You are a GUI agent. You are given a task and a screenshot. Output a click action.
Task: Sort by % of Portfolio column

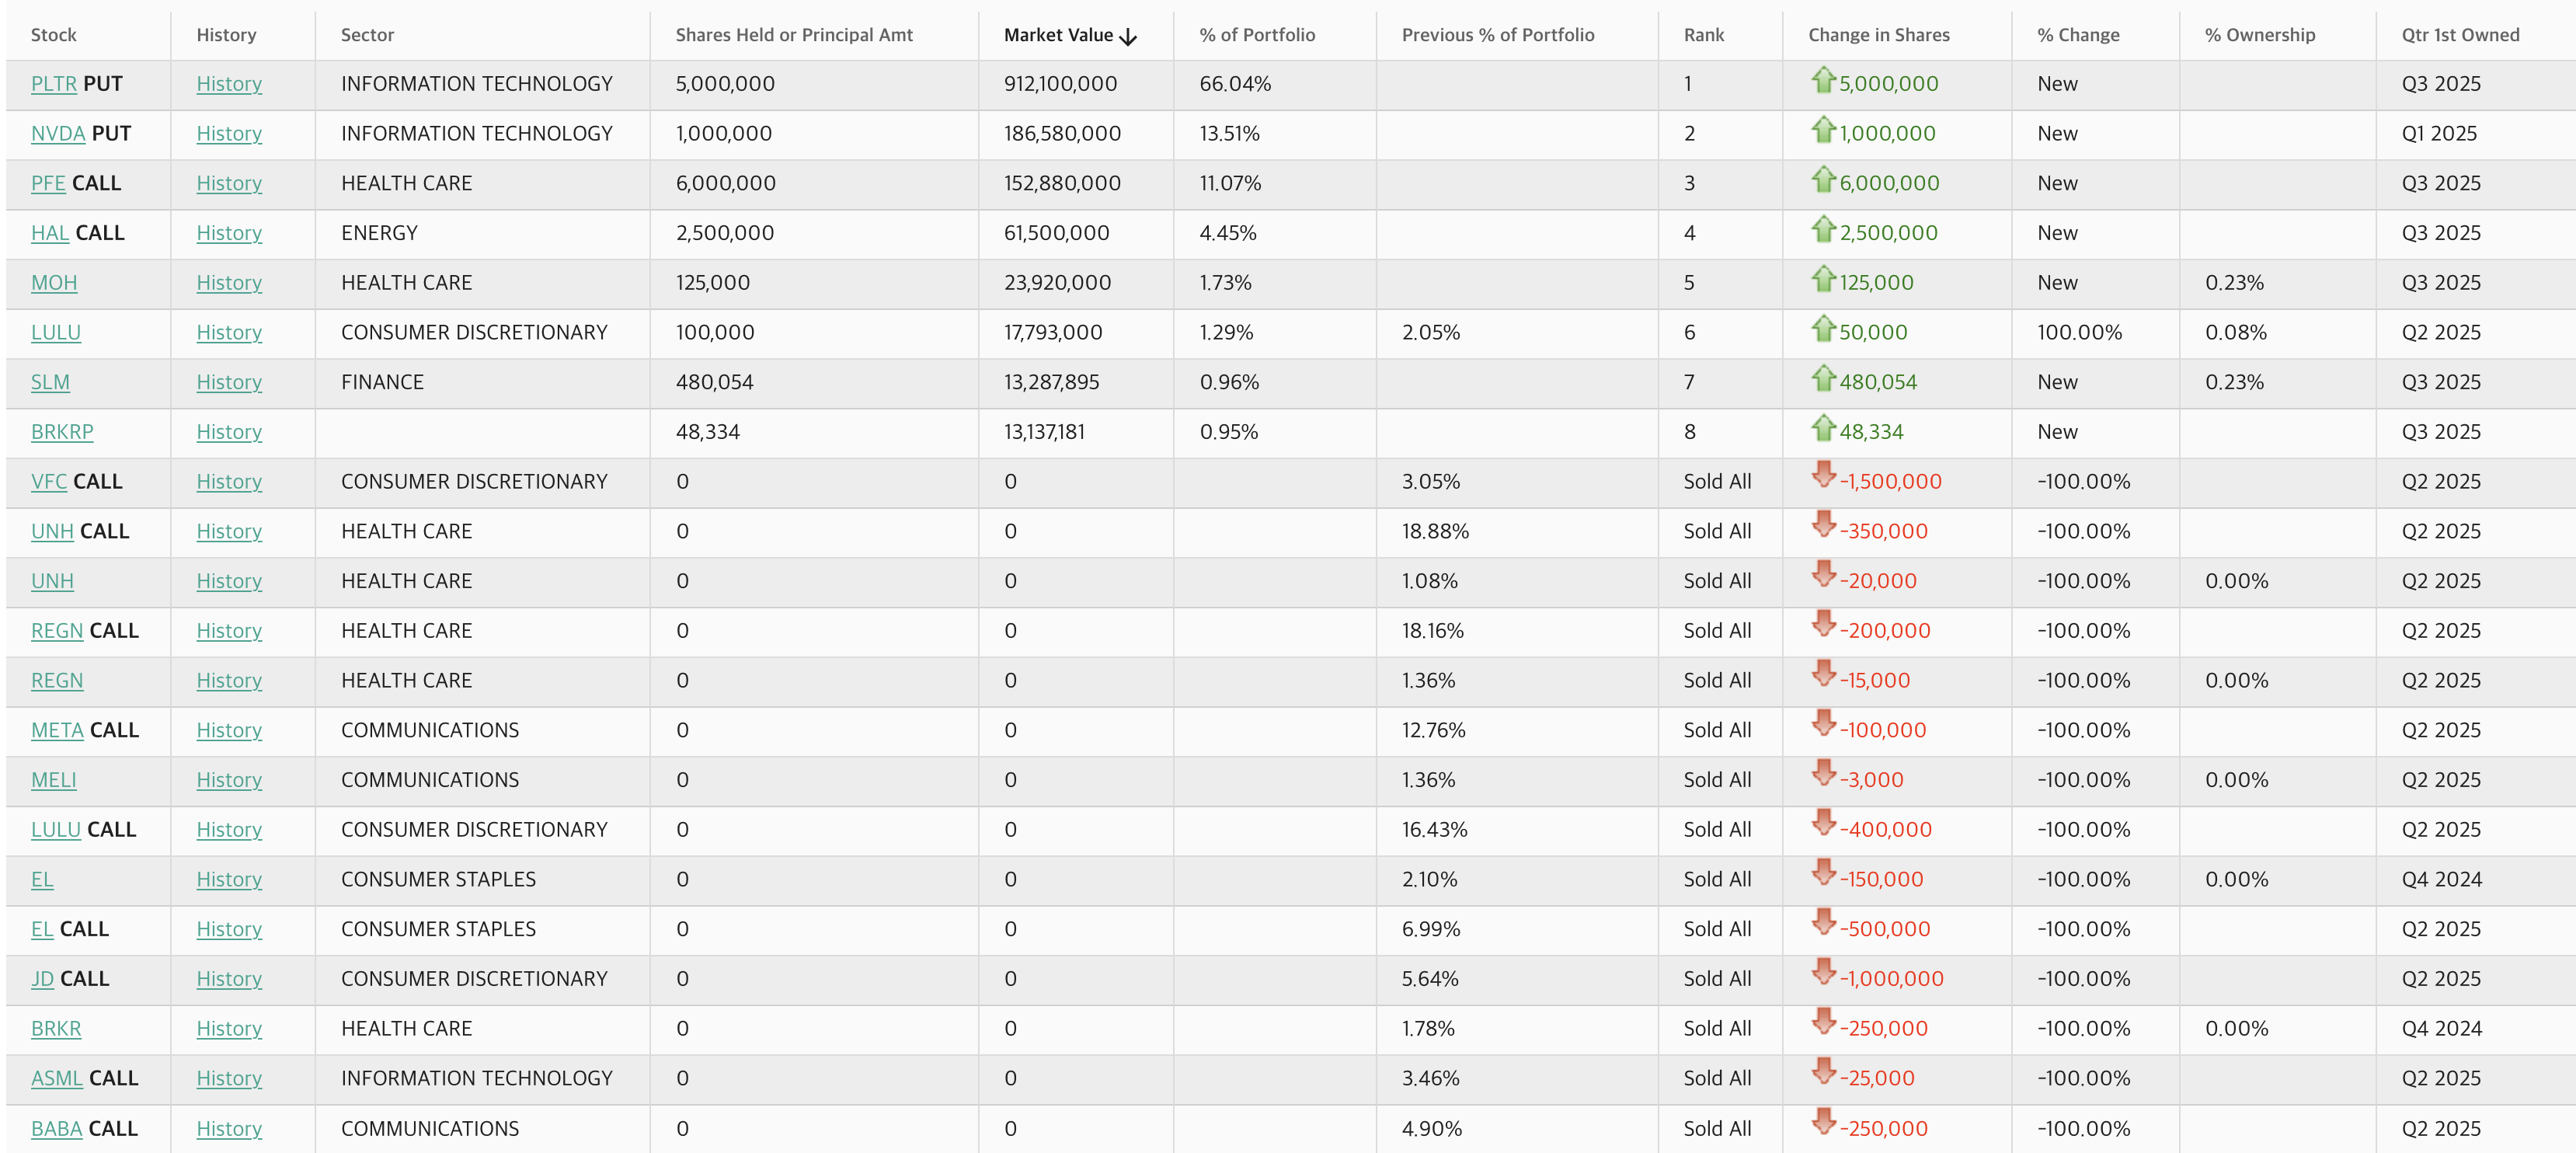[x=1257, y=35]
